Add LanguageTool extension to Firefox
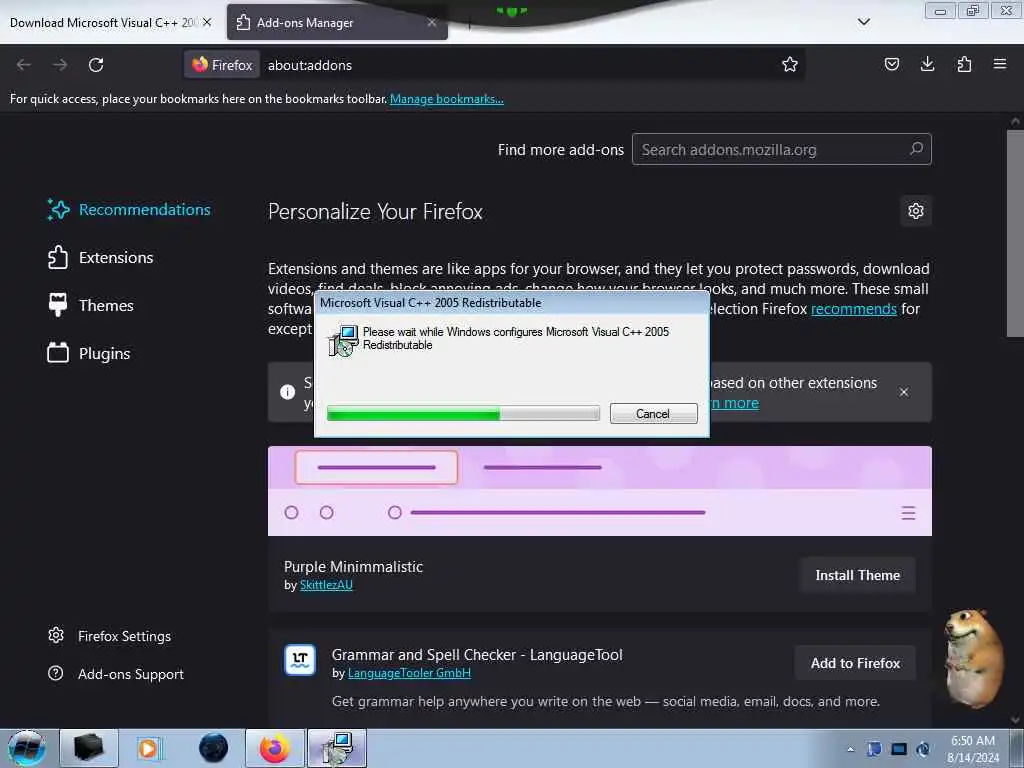1024x768 pixels. (x=855, y=664)
